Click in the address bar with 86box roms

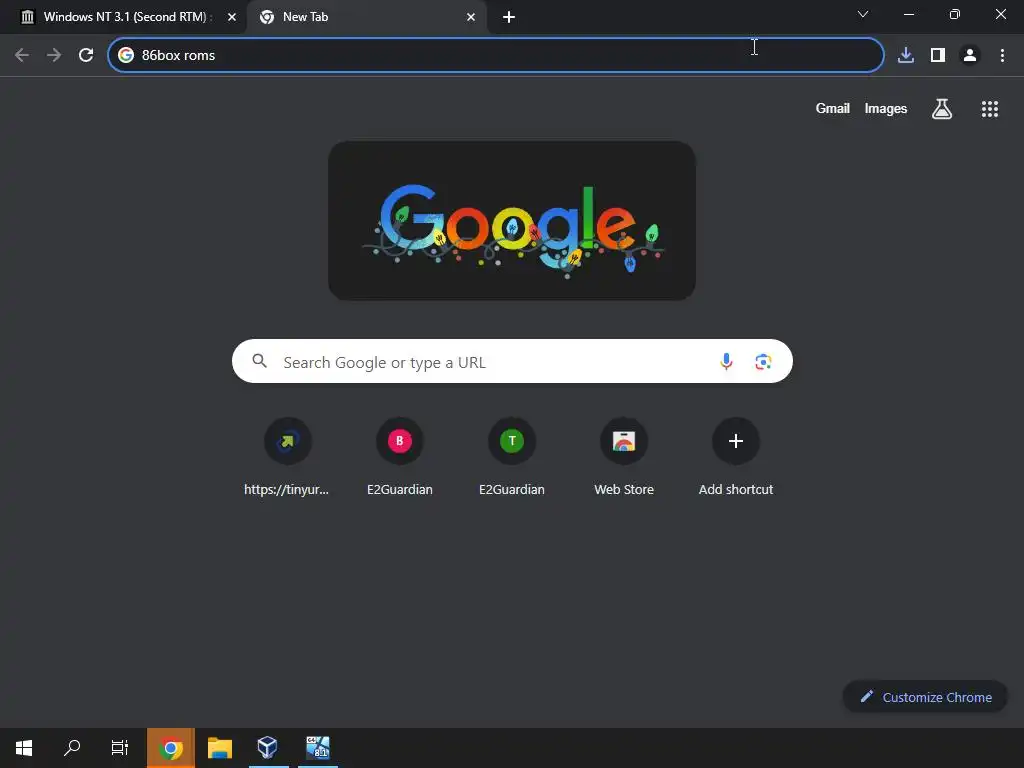pyautogui.click(x=496, y=55)
